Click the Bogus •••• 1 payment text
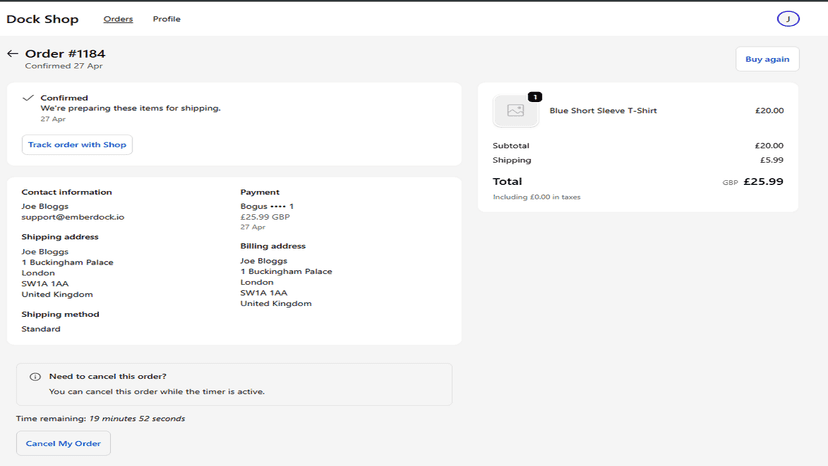The height and width of the screenshot is (466, 828). point(267,206)
